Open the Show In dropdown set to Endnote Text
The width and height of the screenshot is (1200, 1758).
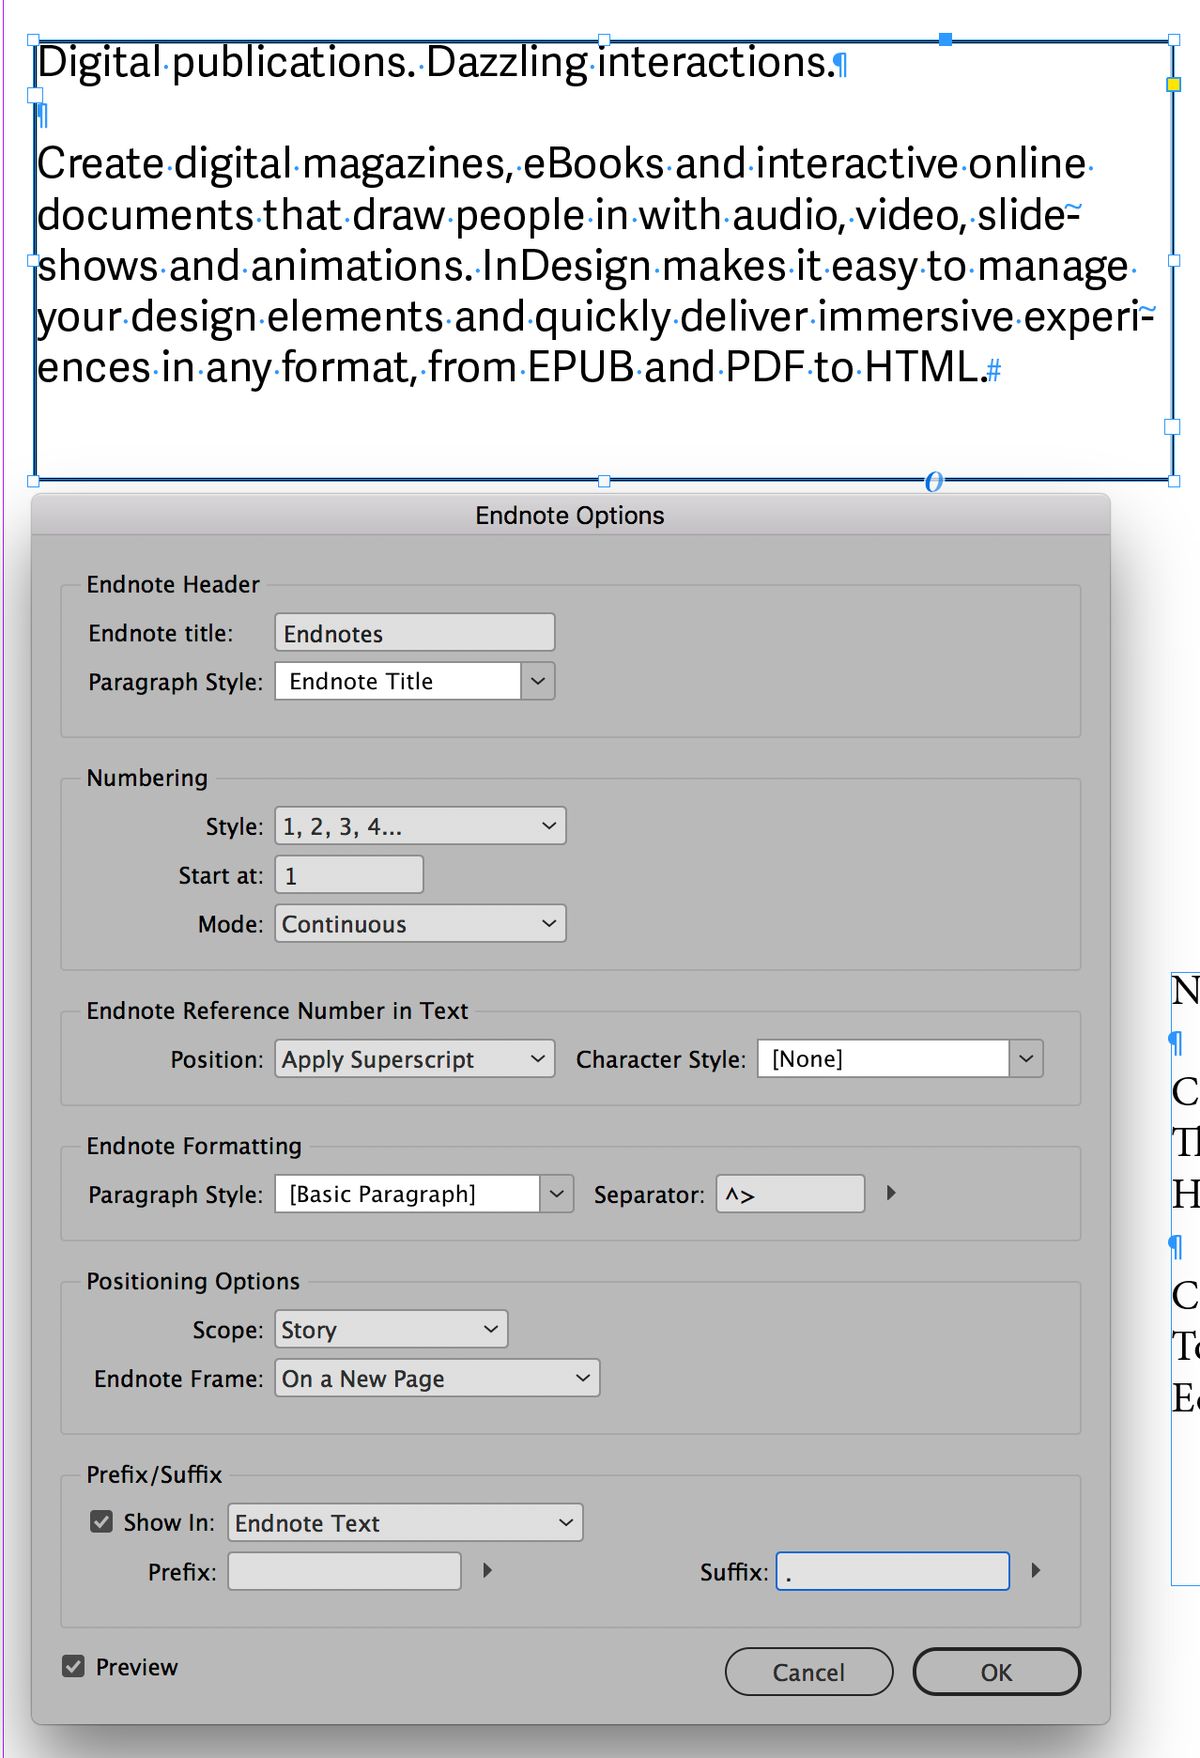coord(563,1522)
